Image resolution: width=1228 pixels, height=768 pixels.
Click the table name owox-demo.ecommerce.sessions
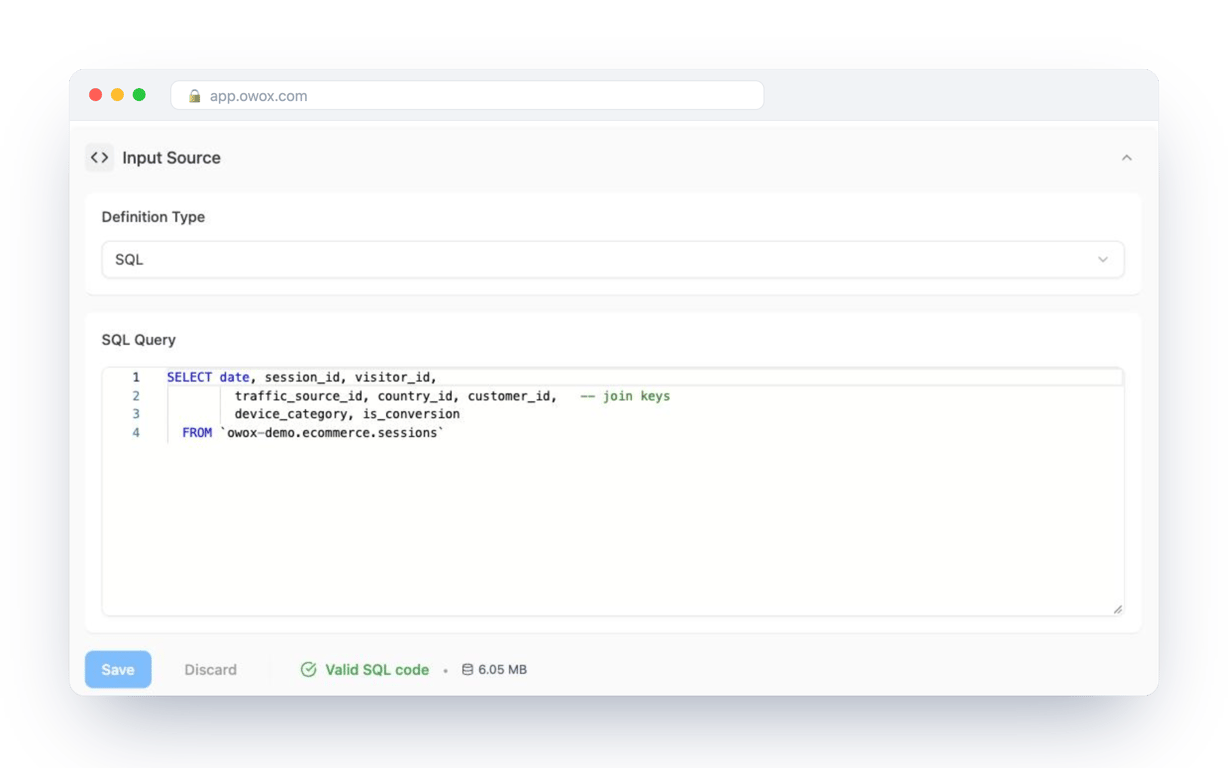(x=331, y=433)
